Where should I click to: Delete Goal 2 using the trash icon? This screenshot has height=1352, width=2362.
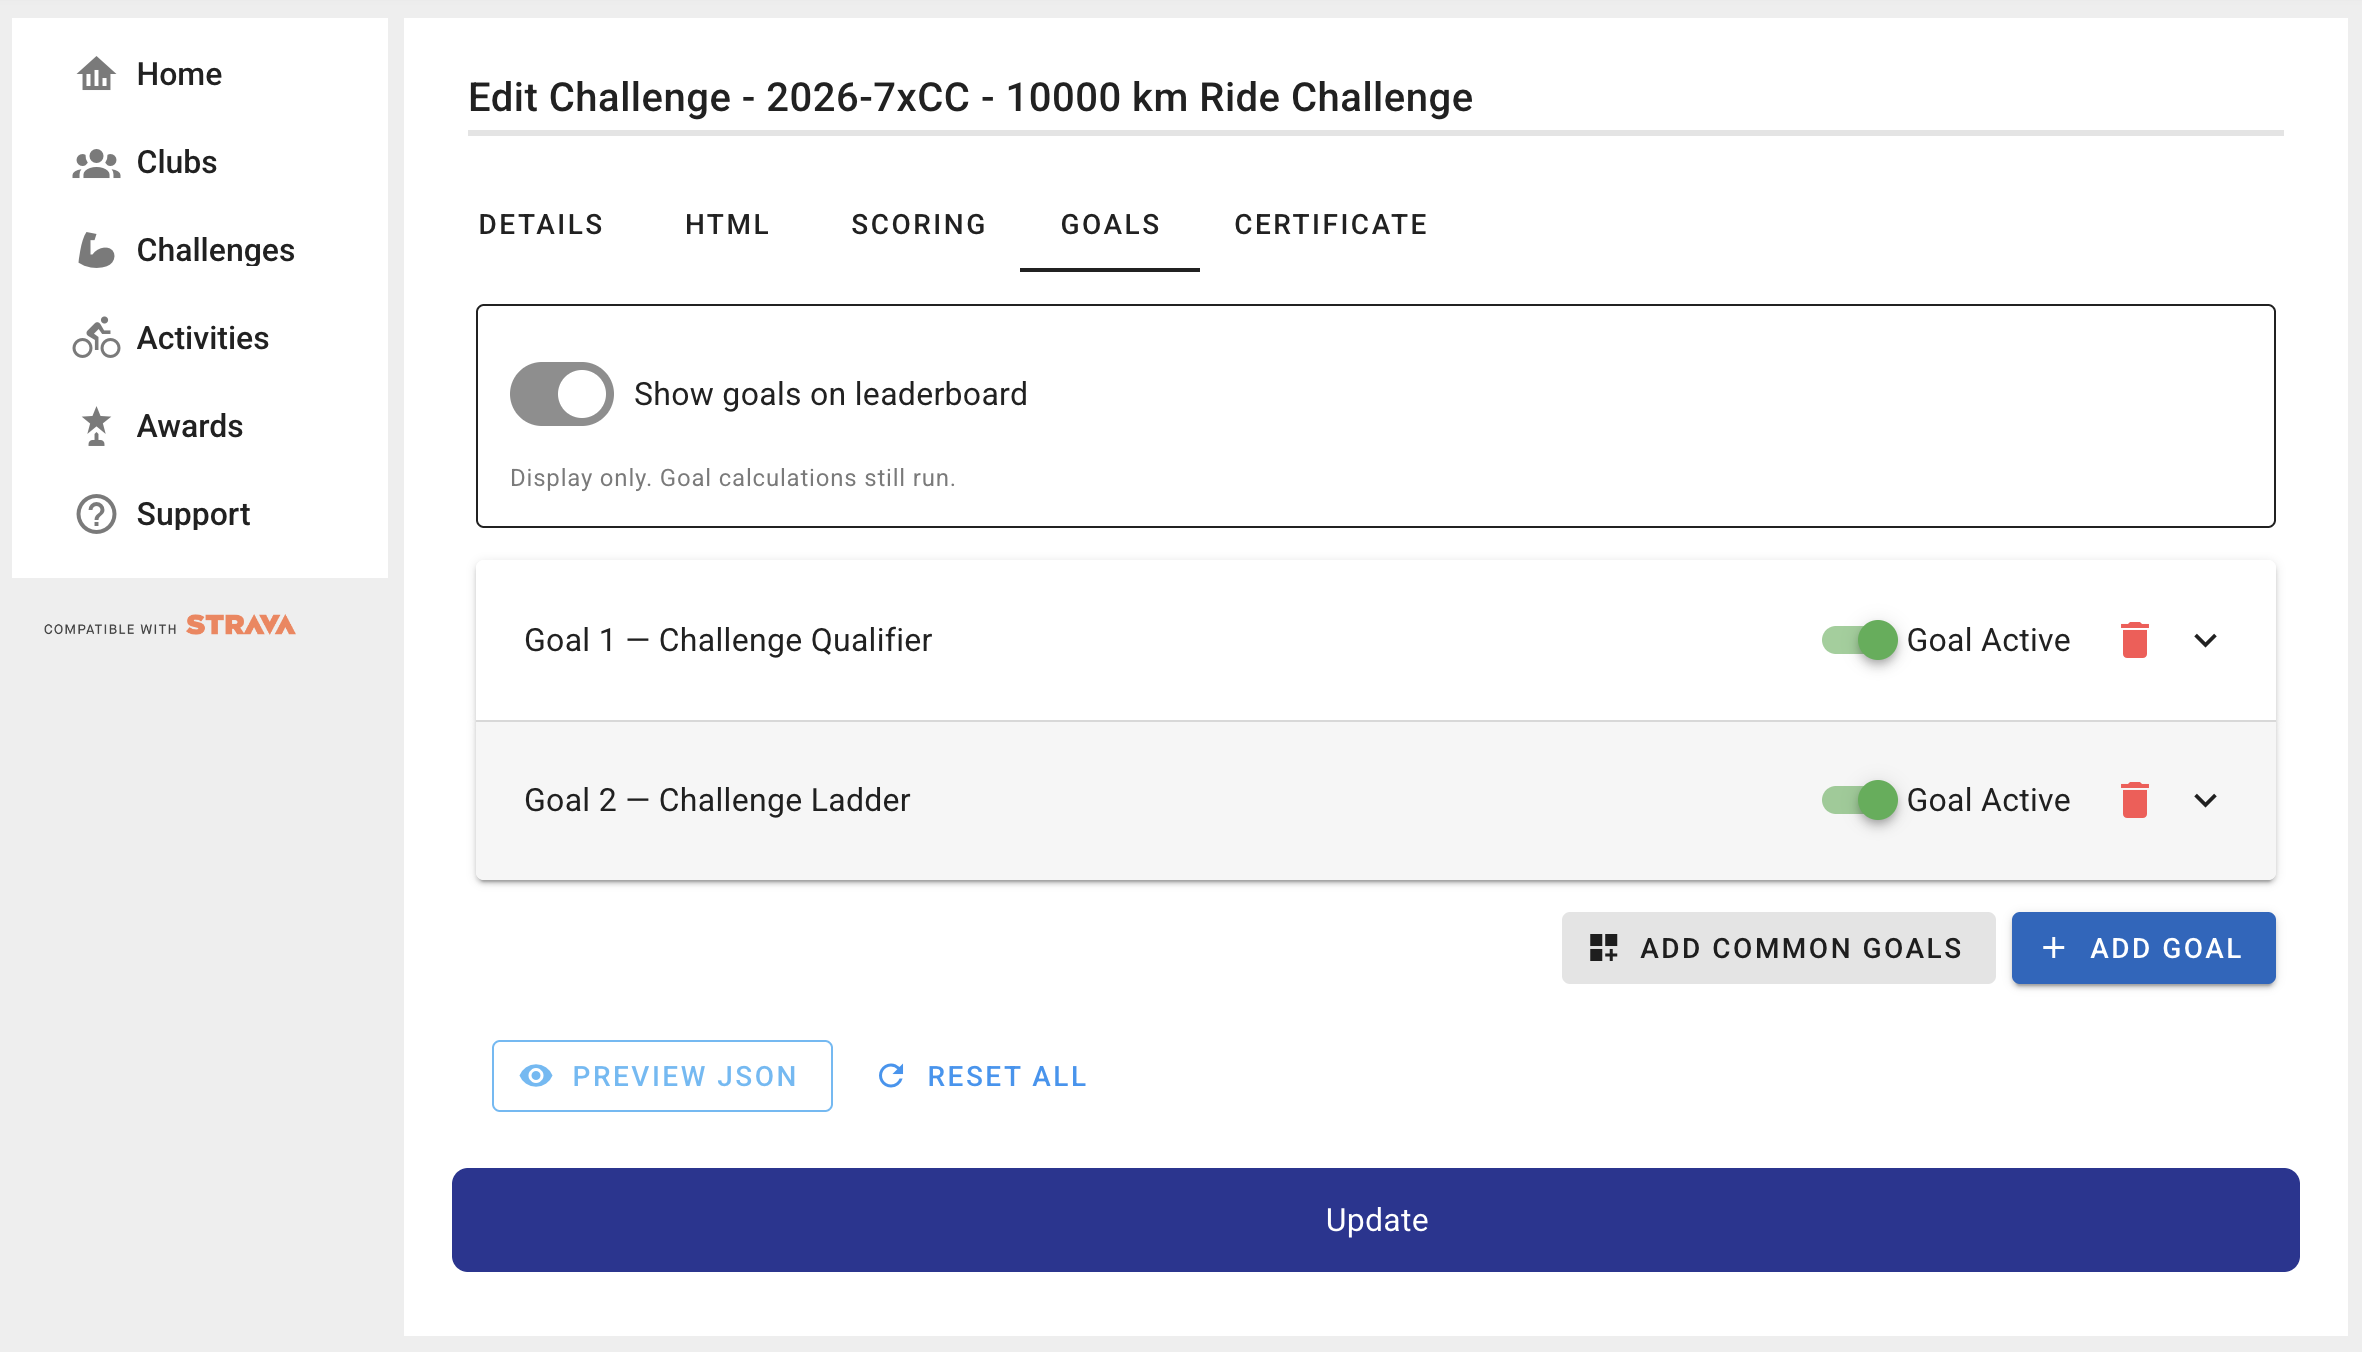[x=2136, y=800]
